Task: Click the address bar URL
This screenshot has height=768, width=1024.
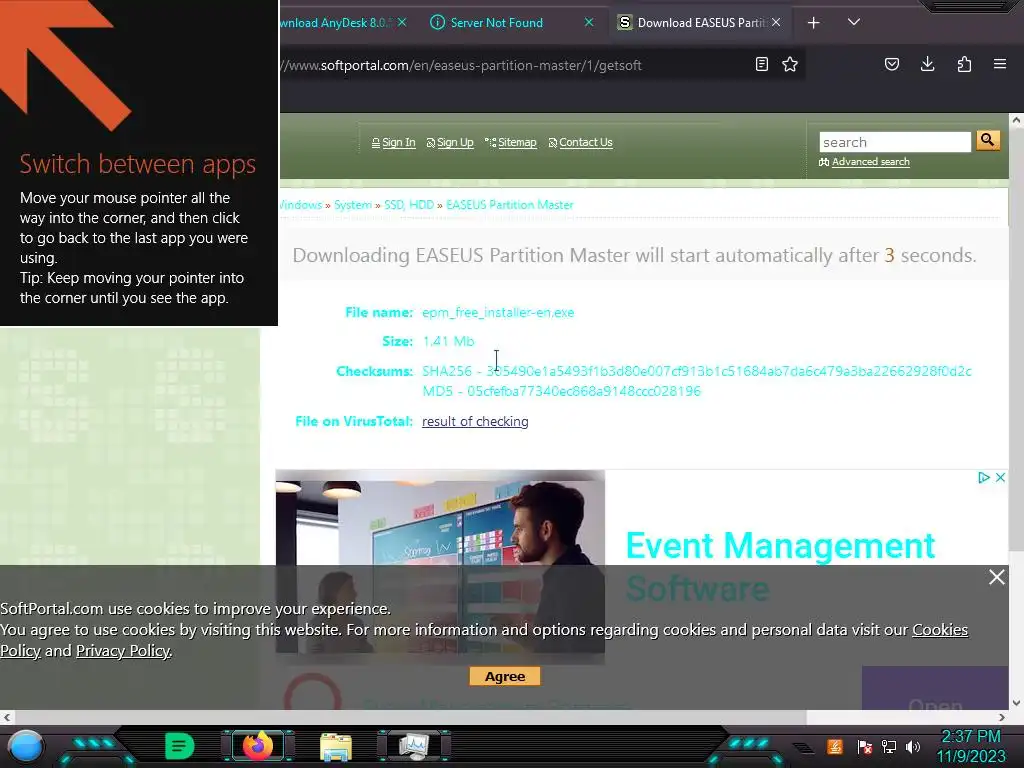Action: [x=461, y=65]
